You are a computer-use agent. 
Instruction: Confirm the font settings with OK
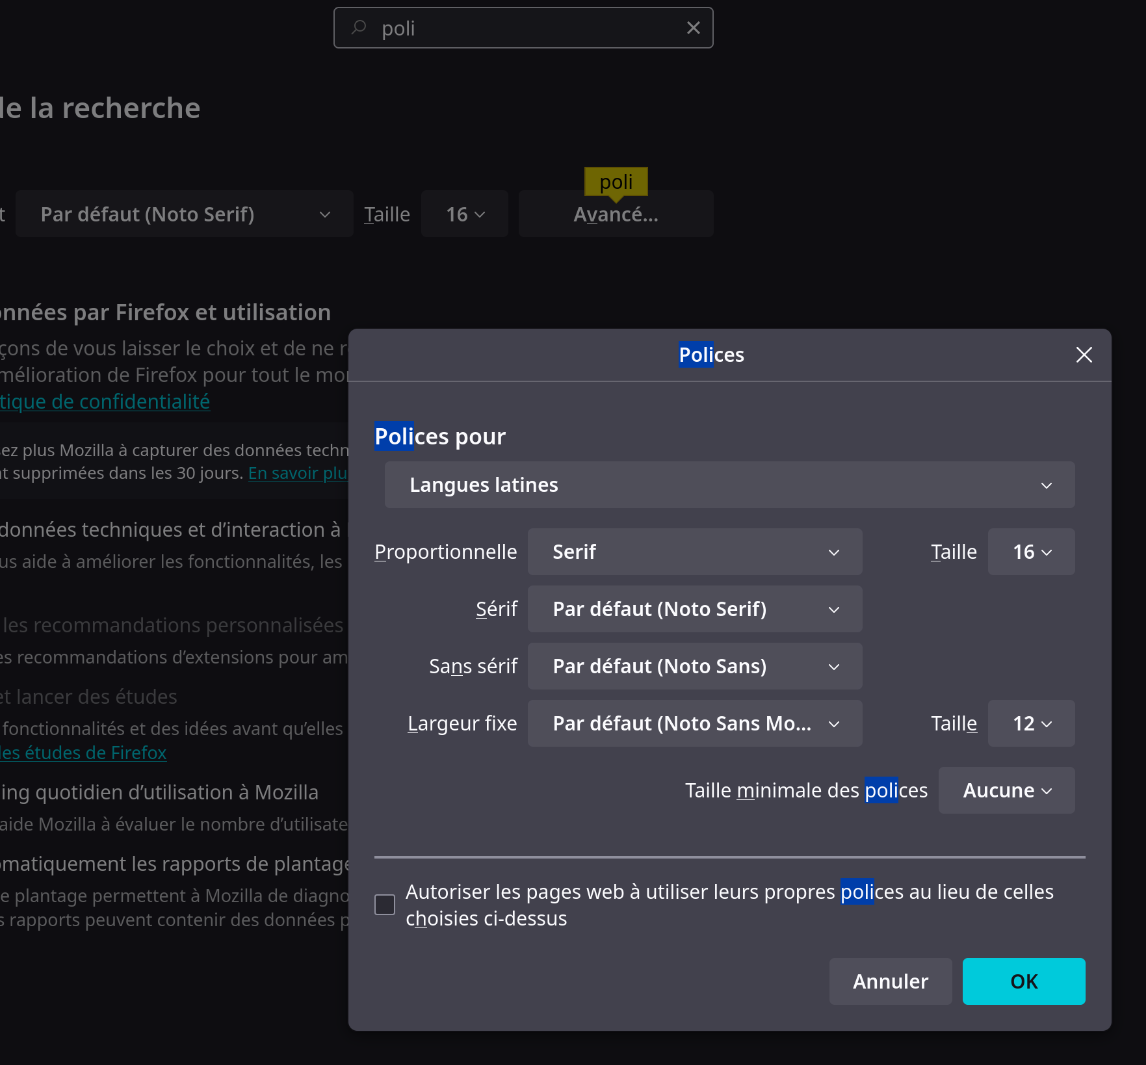(1023, 981)
